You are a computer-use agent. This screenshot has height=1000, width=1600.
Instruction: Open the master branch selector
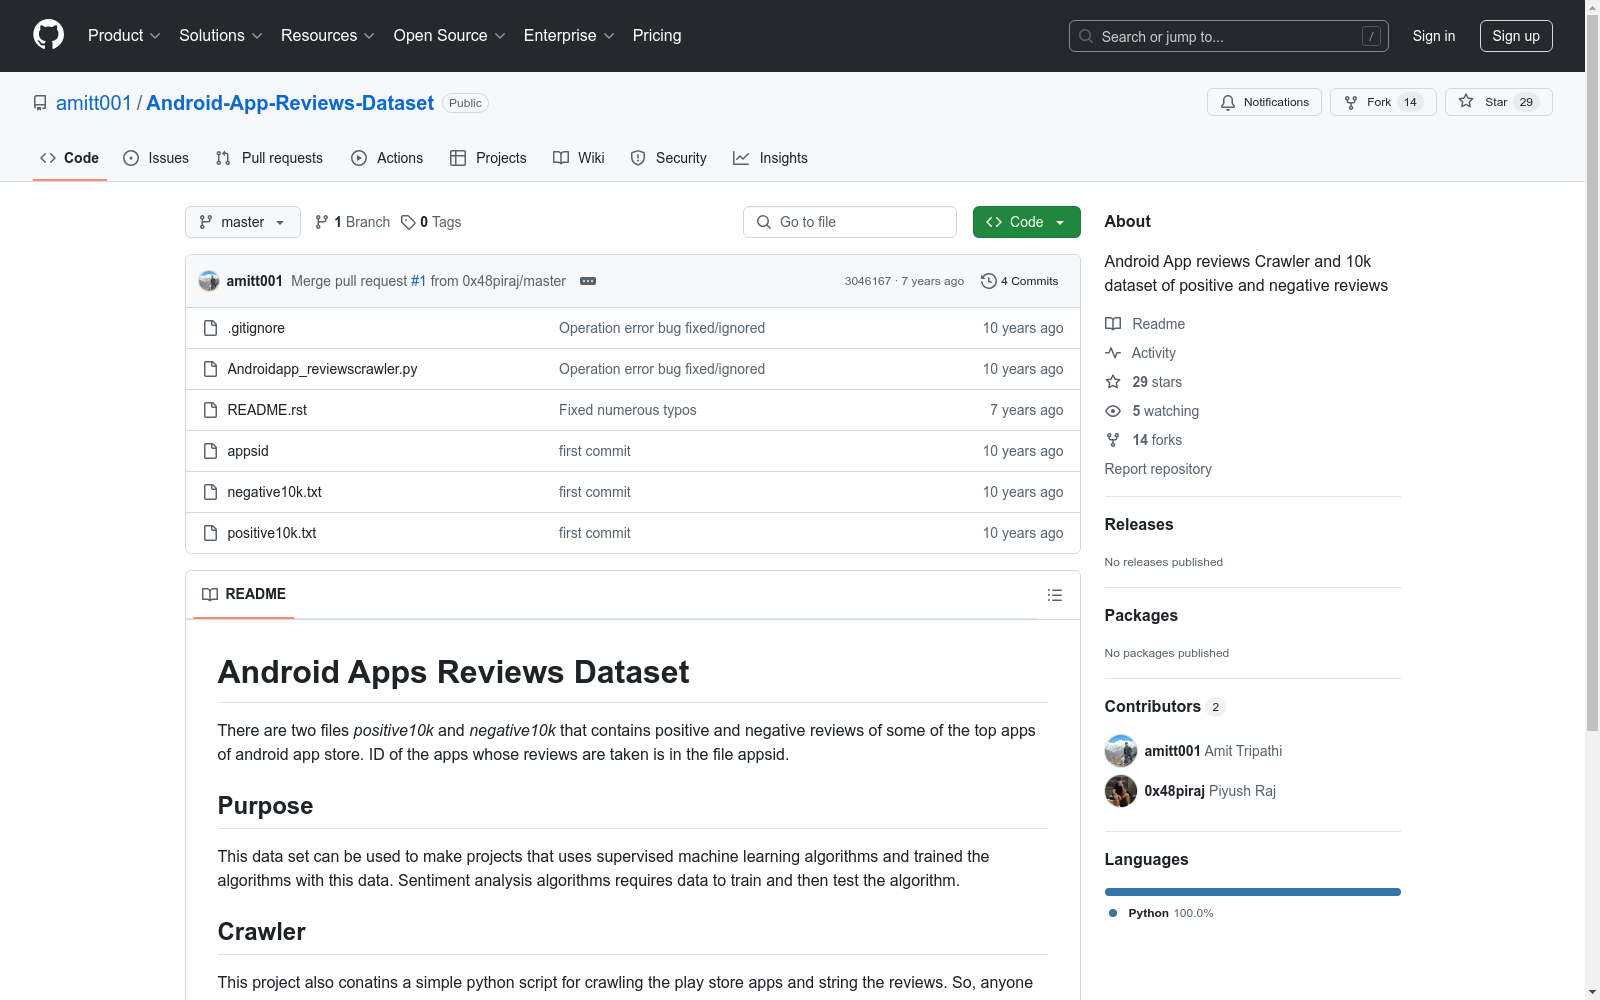point(243,222)
